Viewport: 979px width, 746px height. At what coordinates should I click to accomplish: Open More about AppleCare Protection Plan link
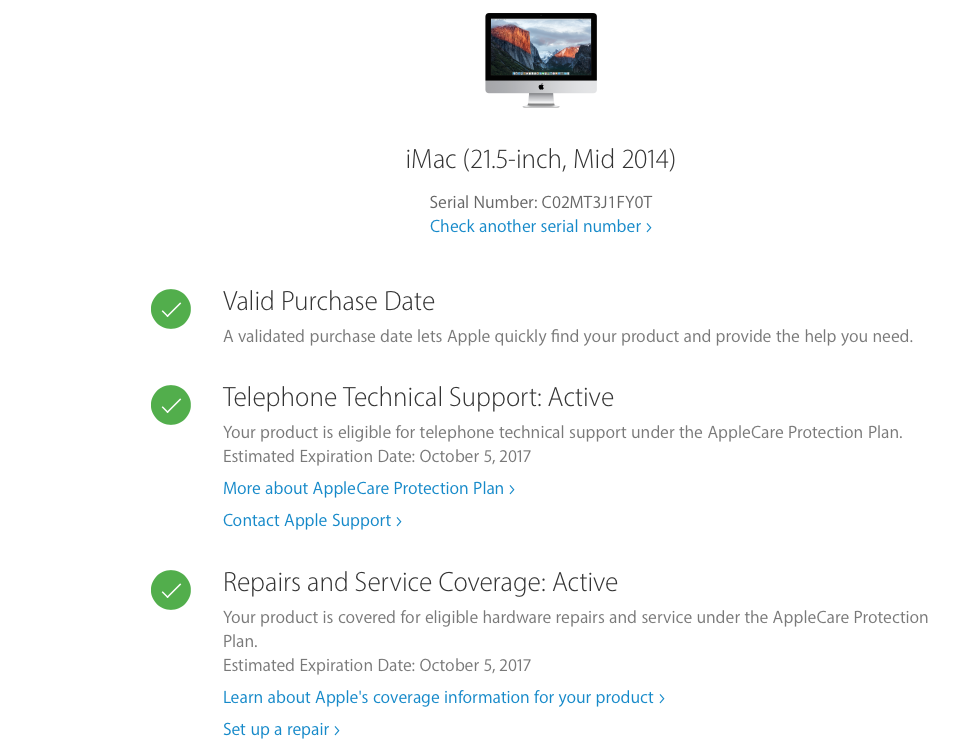click(368, 488)
